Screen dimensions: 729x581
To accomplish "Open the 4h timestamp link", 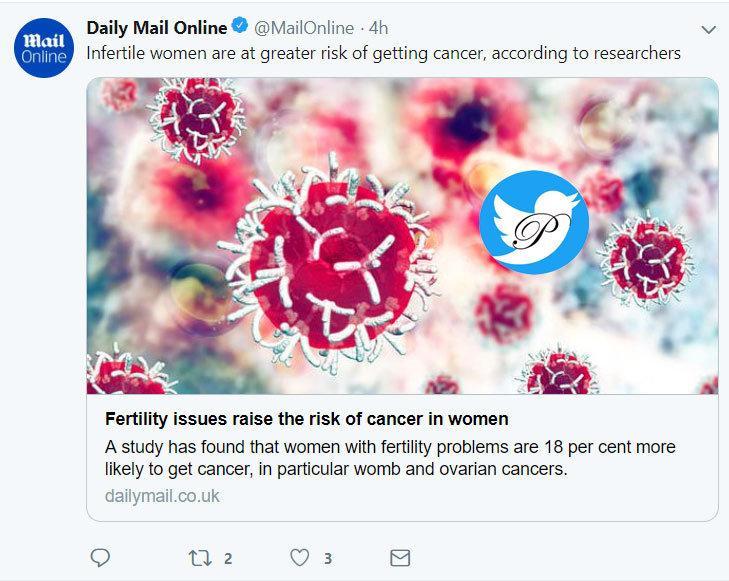I will click(378, 28).
